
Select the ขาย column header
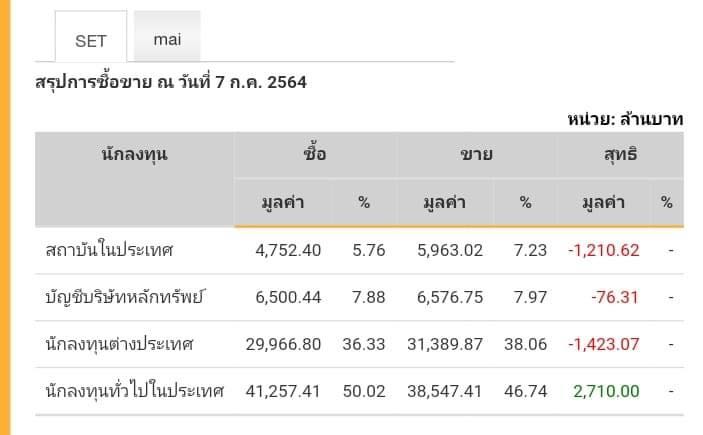(476, 154)
